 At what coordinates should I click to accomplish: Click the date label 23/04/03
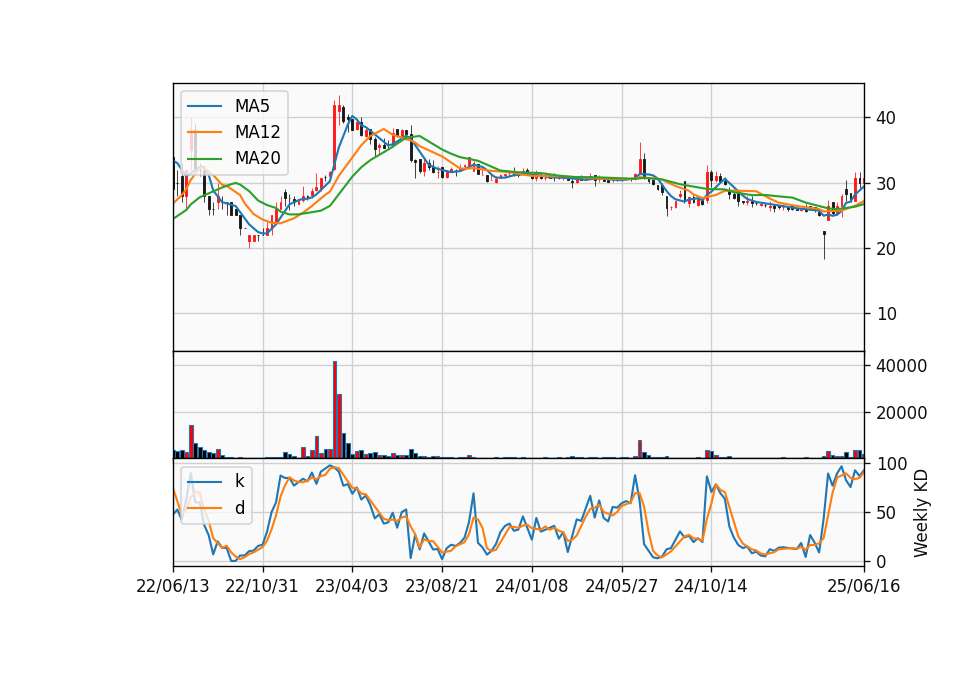[351, 586]
